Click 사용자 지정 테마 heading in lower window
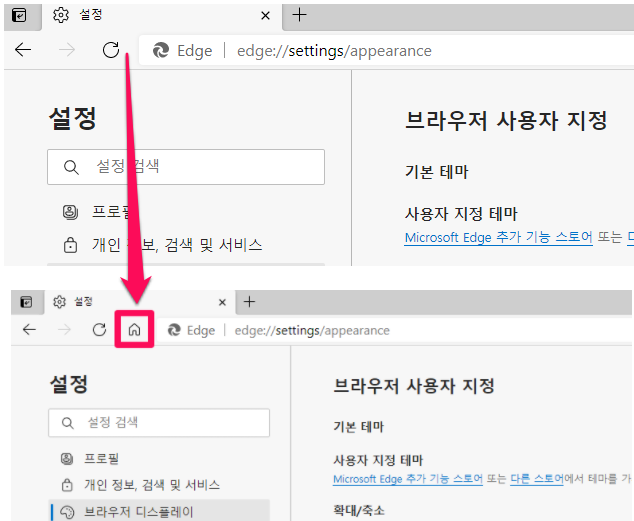Viewport: 634px width, 521px height. click(x=378, y=460)
